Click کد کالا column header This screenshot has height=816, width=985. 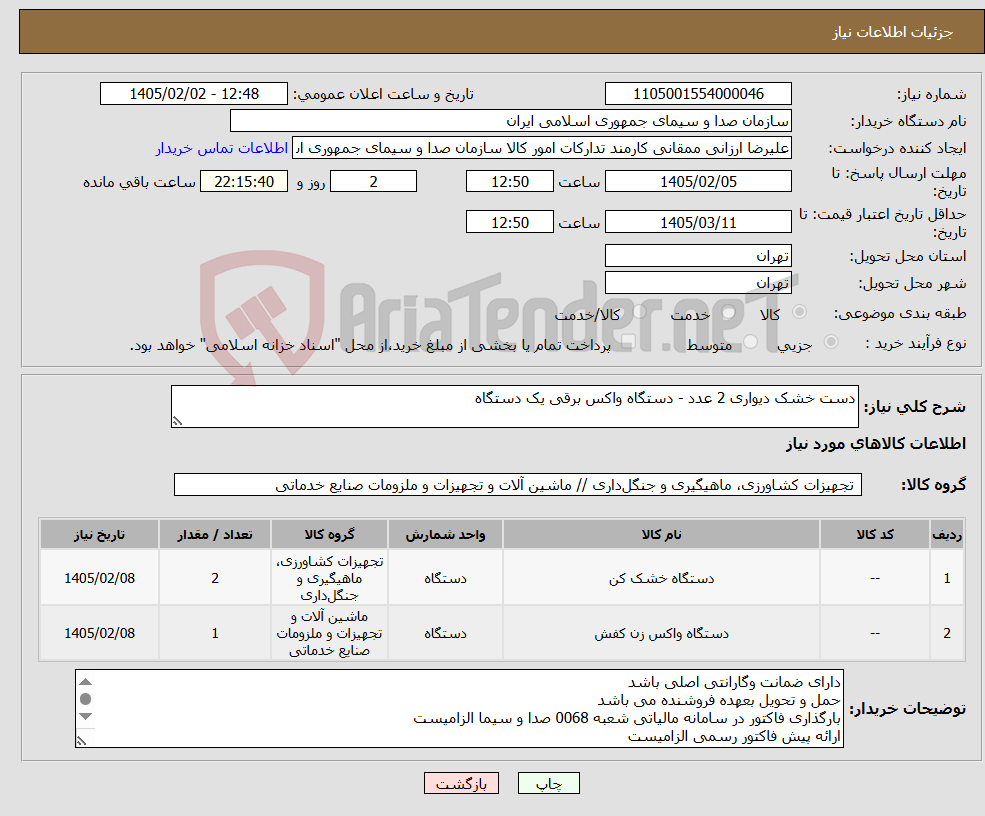pyautogui.click(x=874, y=535)
